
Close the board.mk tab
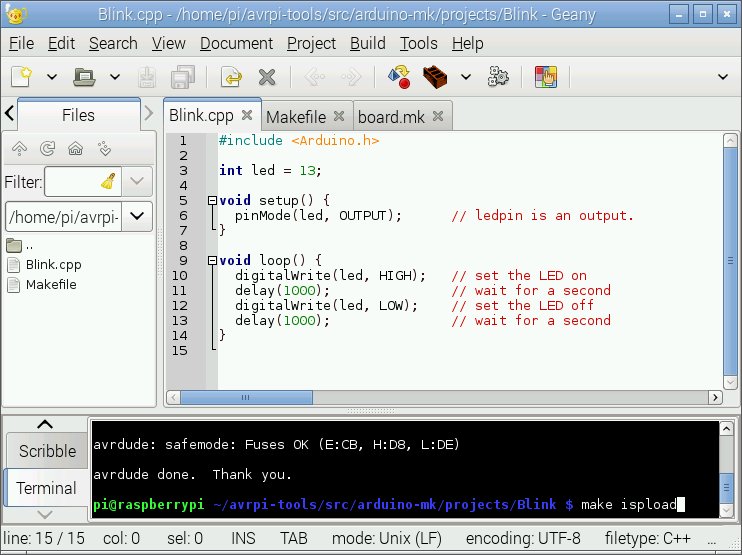coord(437,116)
